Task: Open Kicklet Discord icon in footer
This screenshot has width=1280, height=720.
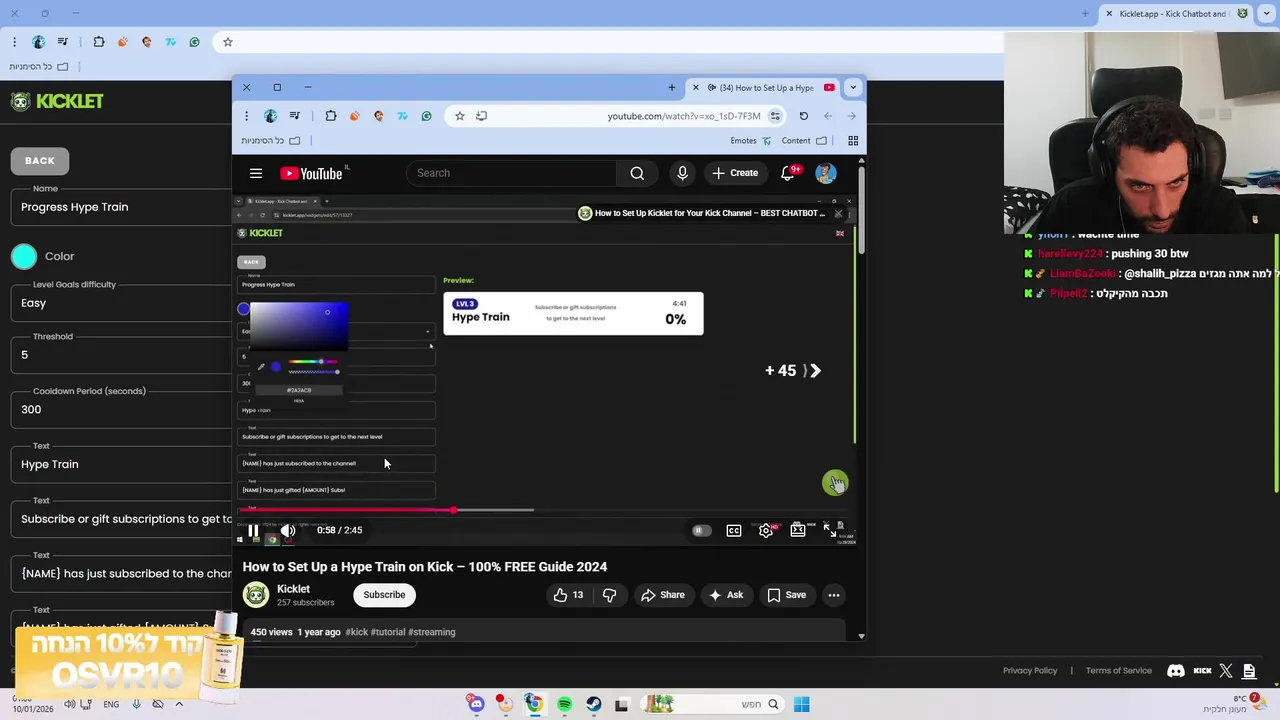Action: pos(1177,671)
